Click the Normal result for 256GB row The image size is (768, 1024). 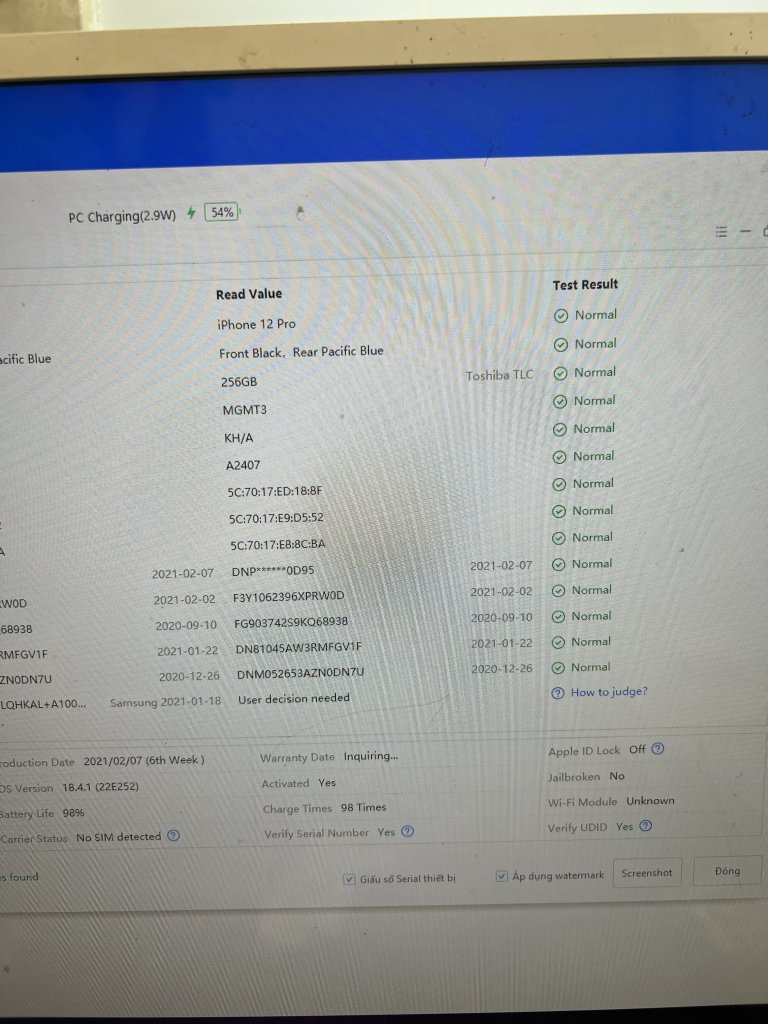coord(595,372)
